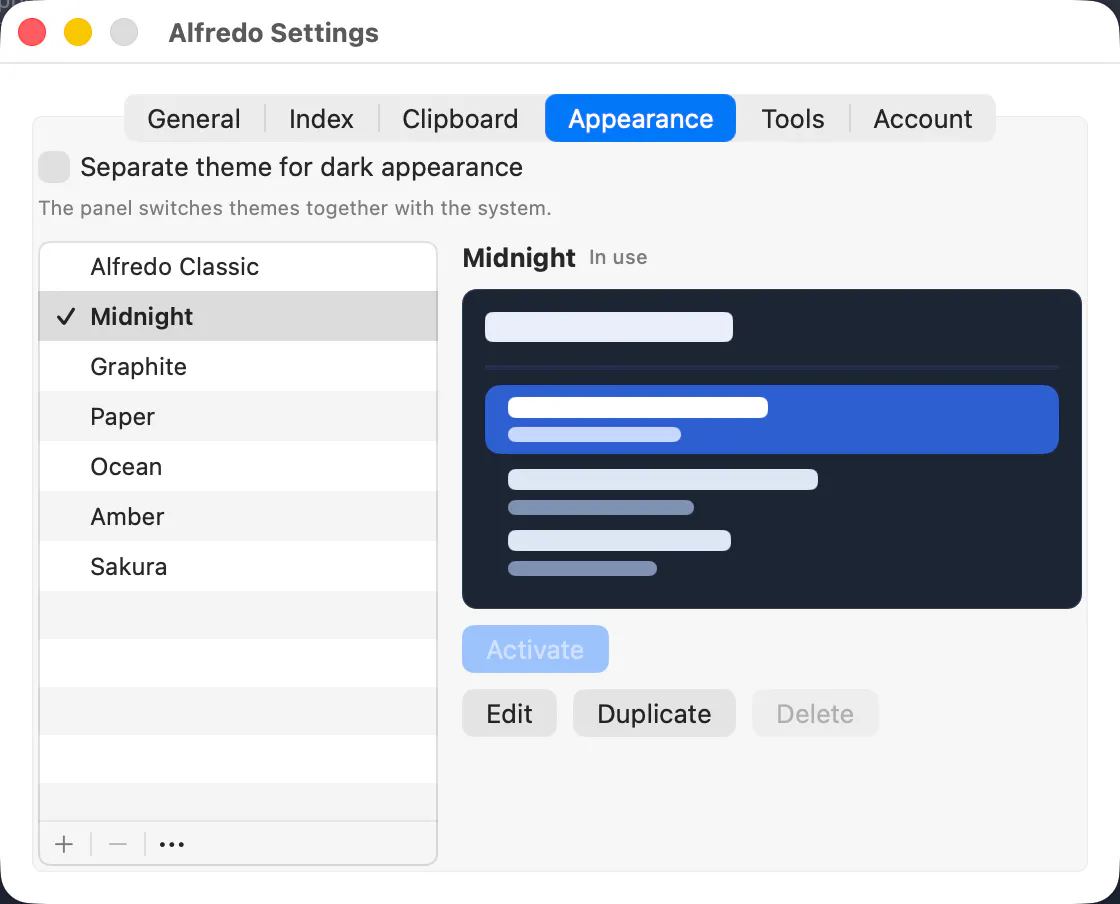Select the Sakura theme
Image resolution: width=1120 pixels, height=904 pixels.
click(x=238, y=566)
